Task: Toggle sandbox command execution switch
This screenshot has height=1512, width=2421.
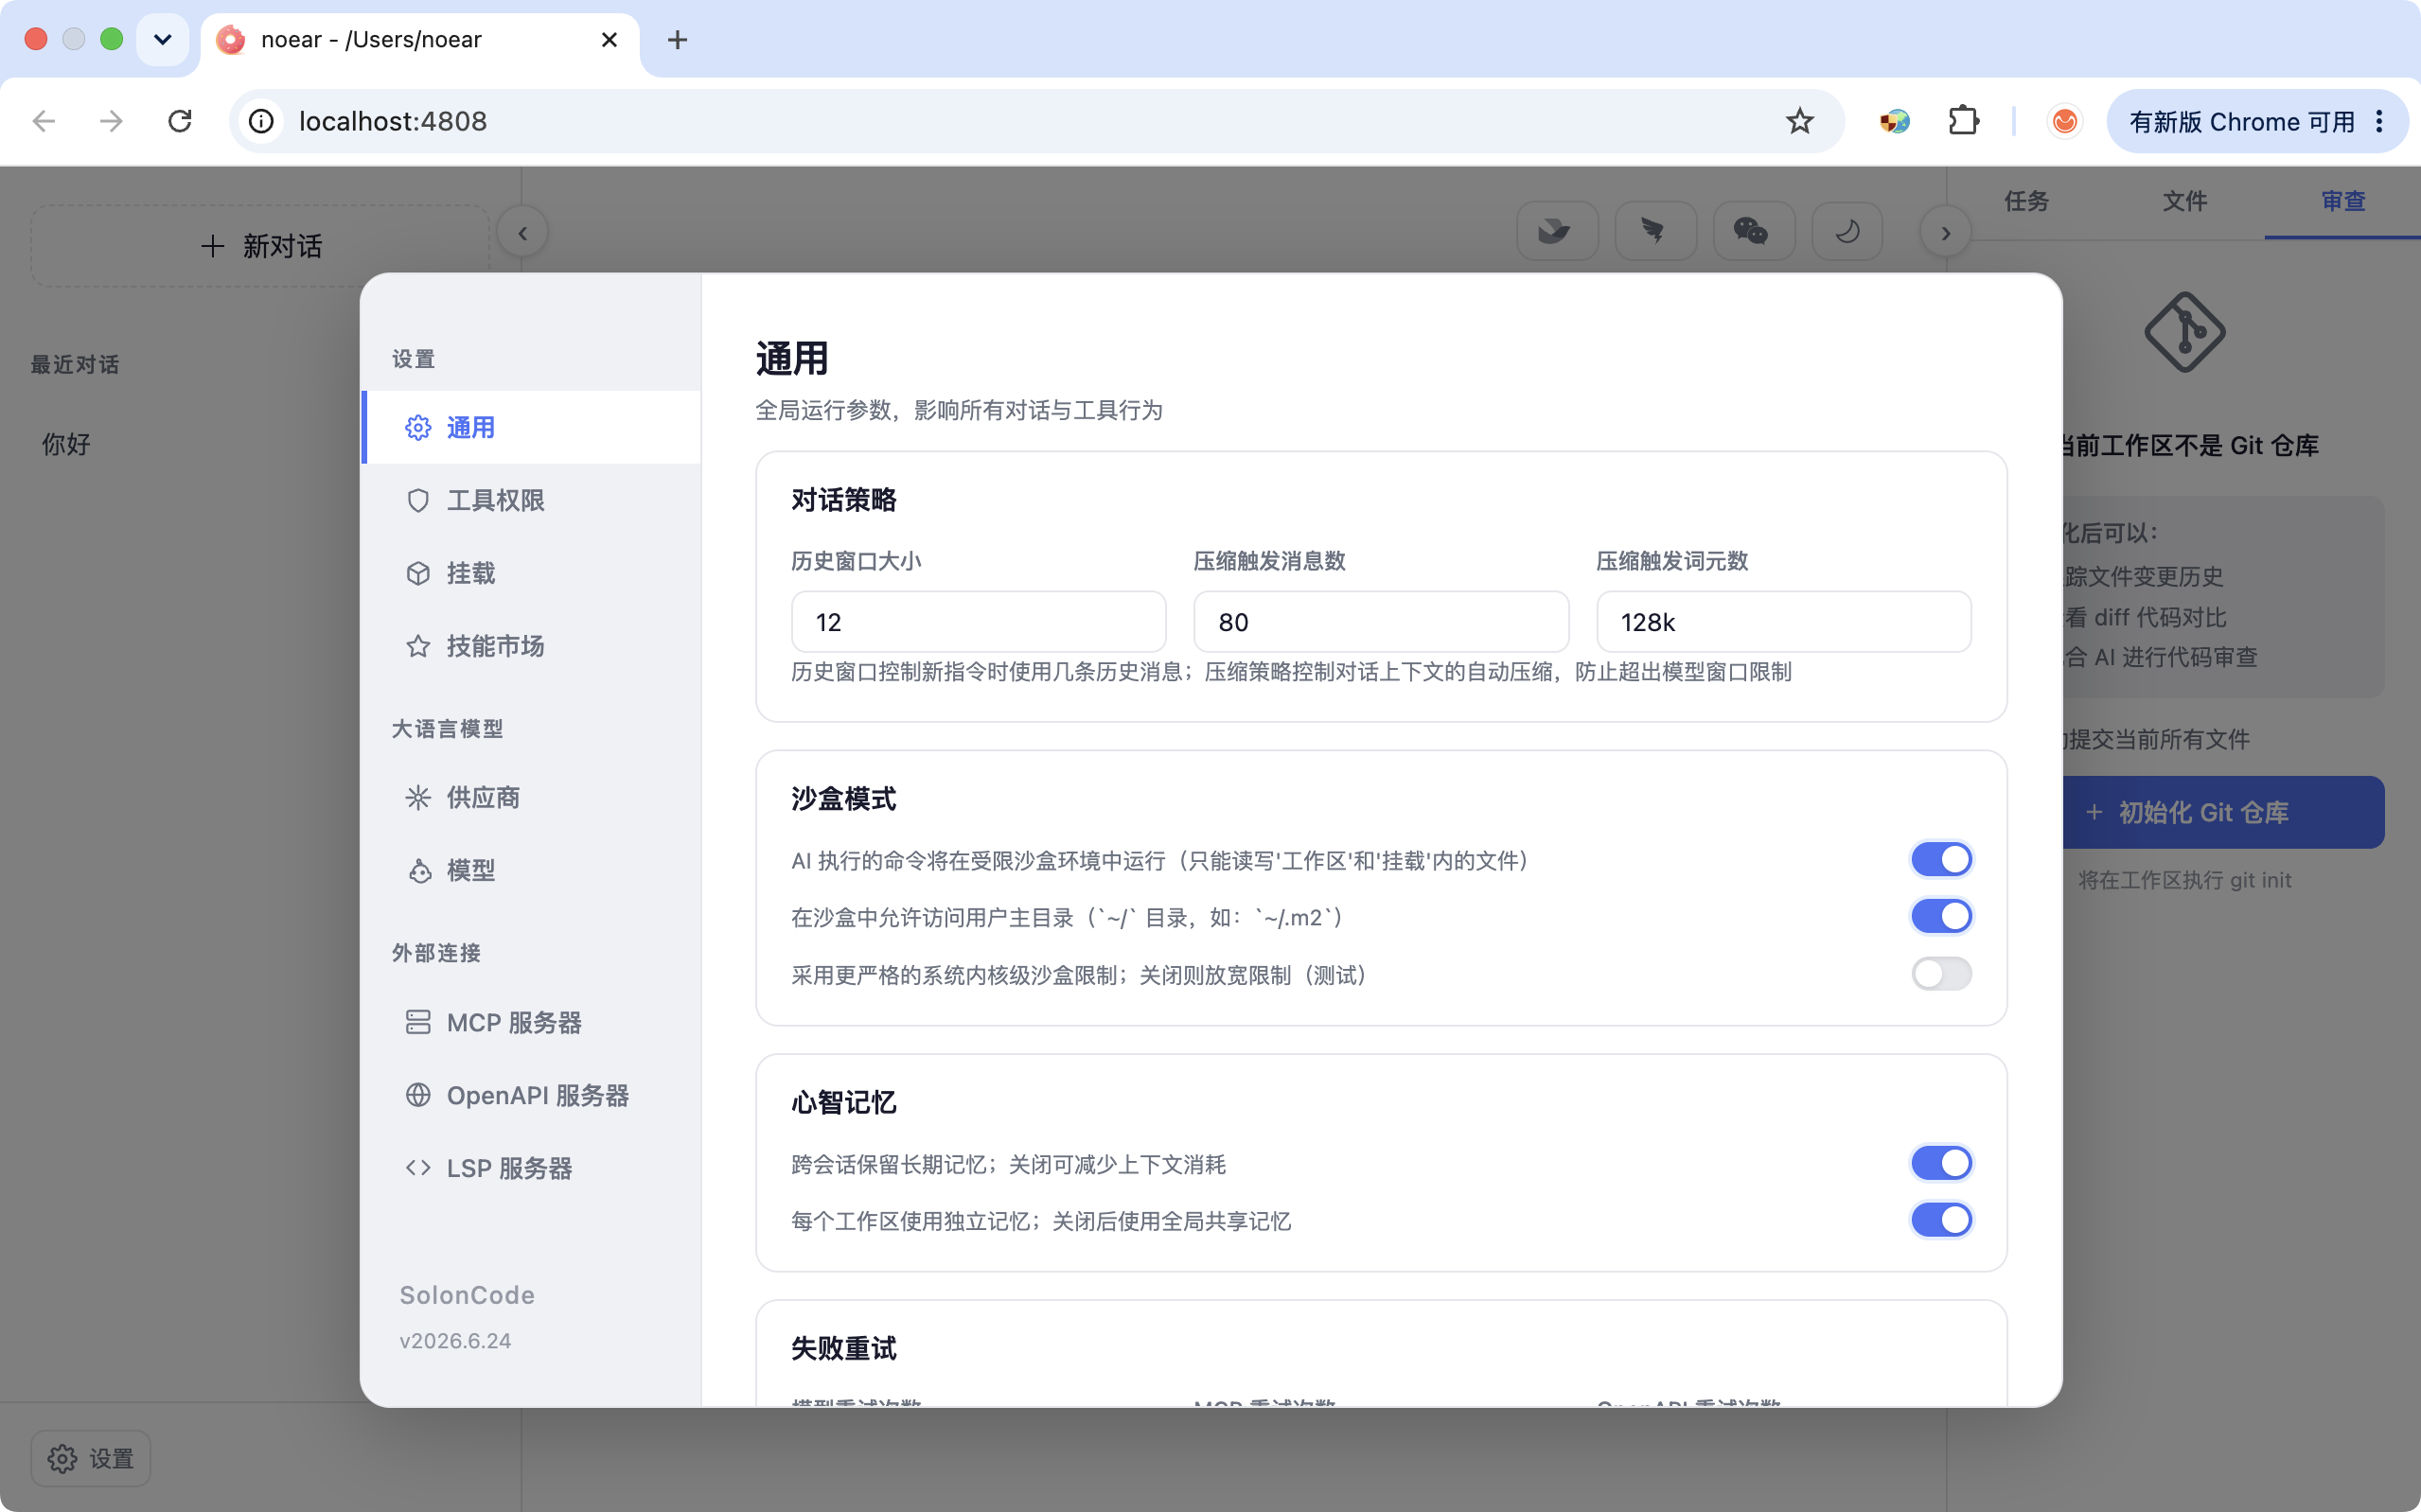Action: [1941, 859]
